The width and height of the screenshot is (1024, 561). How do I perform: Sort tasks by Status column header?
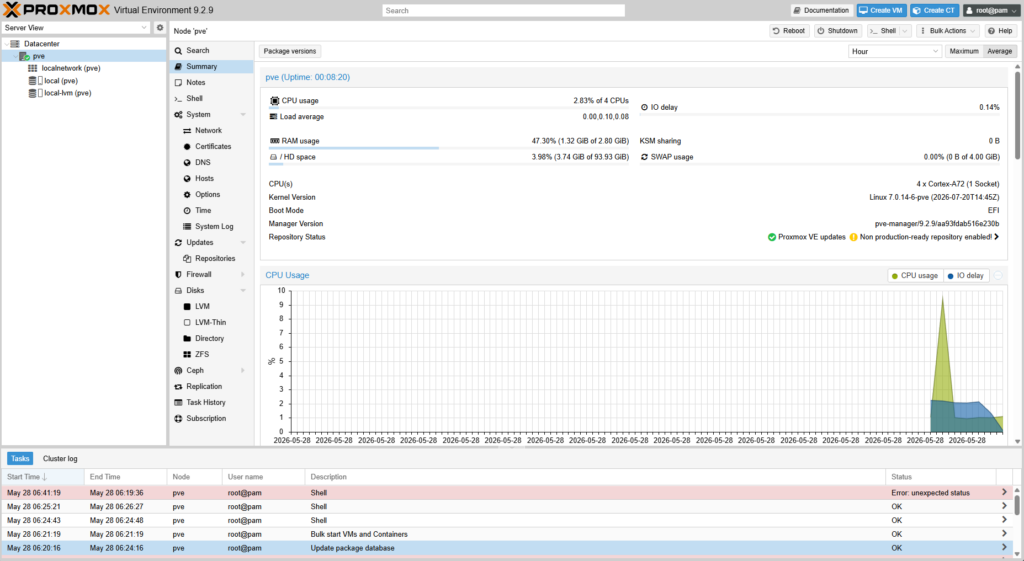click(x=941, y=477)
